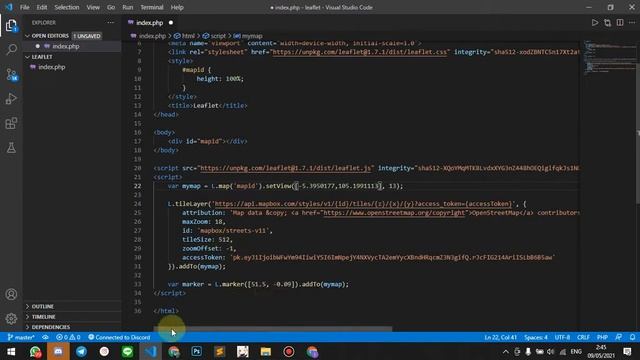
Task: Open the Accounts menu icon
Action: [11, 294]
